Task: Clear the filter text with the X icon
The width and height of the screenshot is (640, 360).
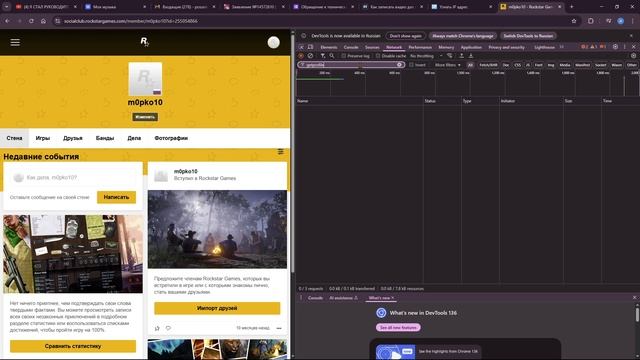Action: [399, 65]
